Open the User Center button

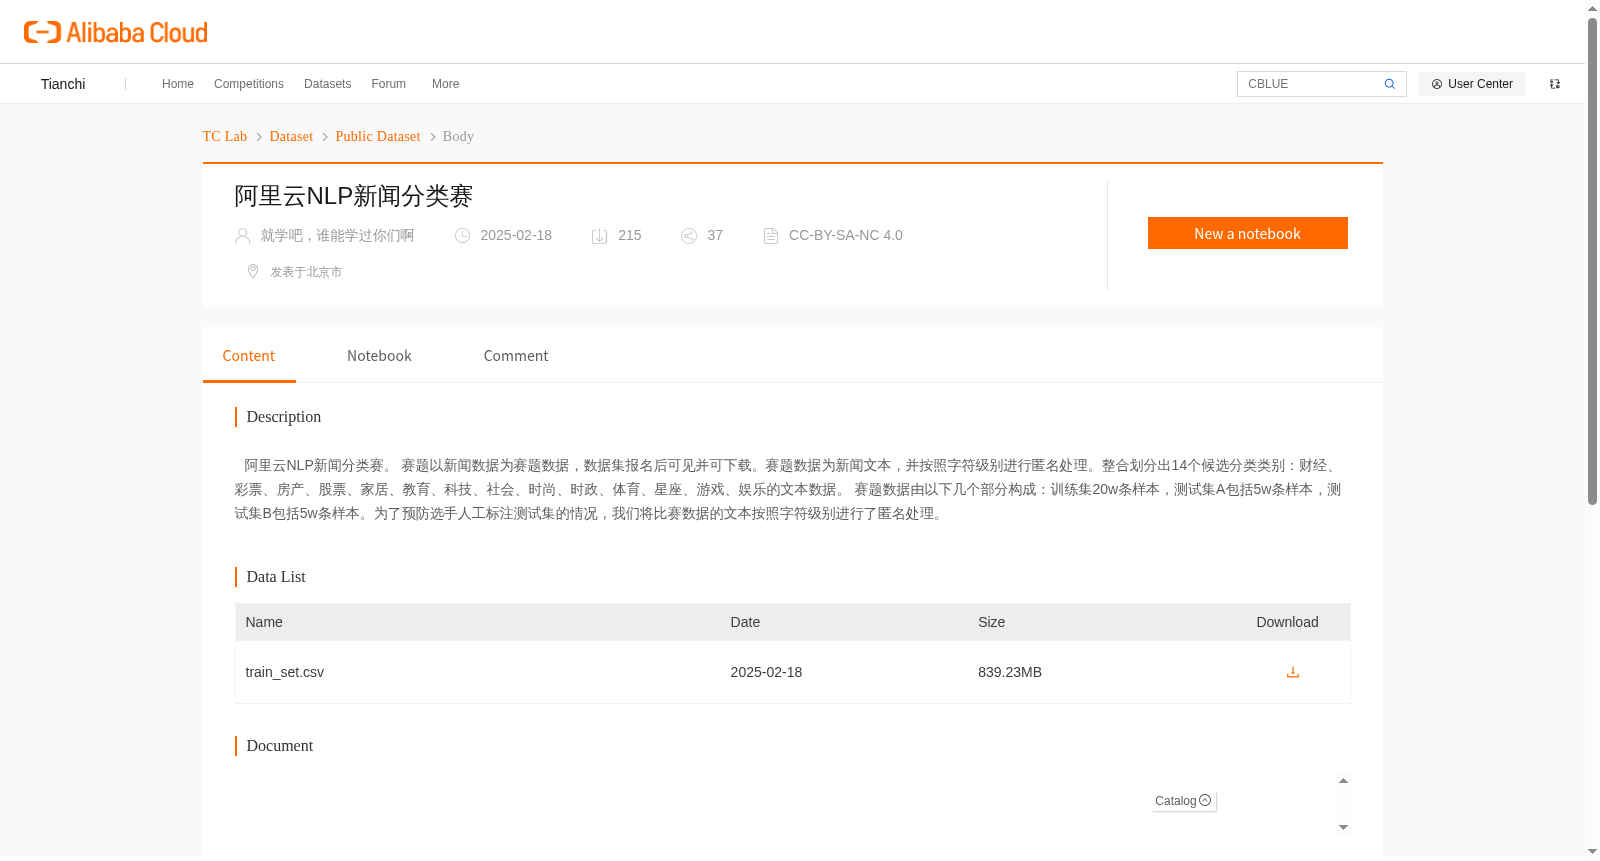pyautogui.click(x=1472, y=84)
